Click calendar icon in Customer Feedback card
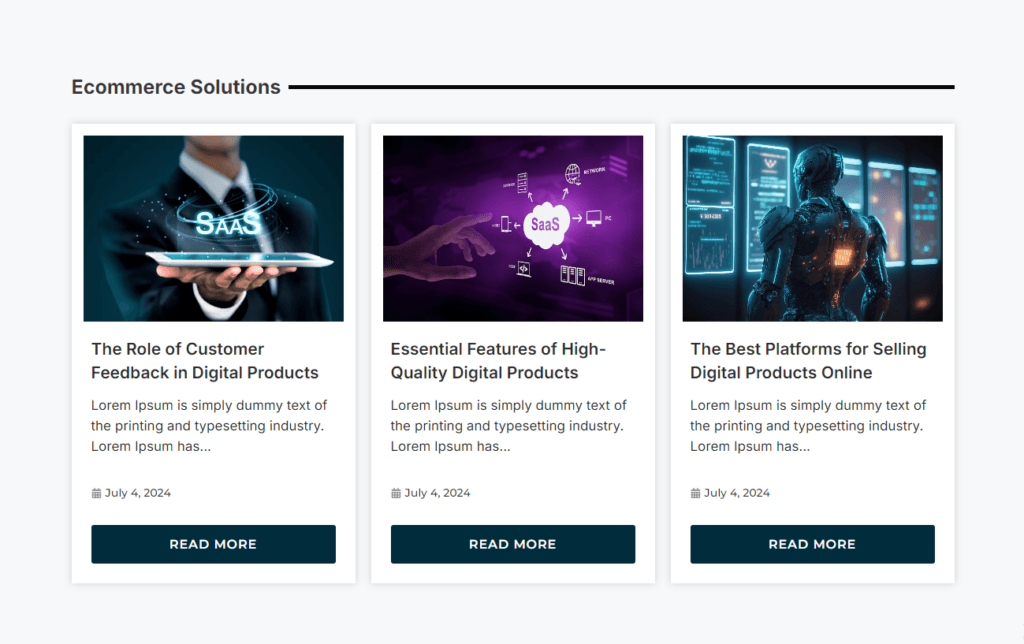This screenshot has height=644, width=1024. pyautogui.click(x=96, y=493)
